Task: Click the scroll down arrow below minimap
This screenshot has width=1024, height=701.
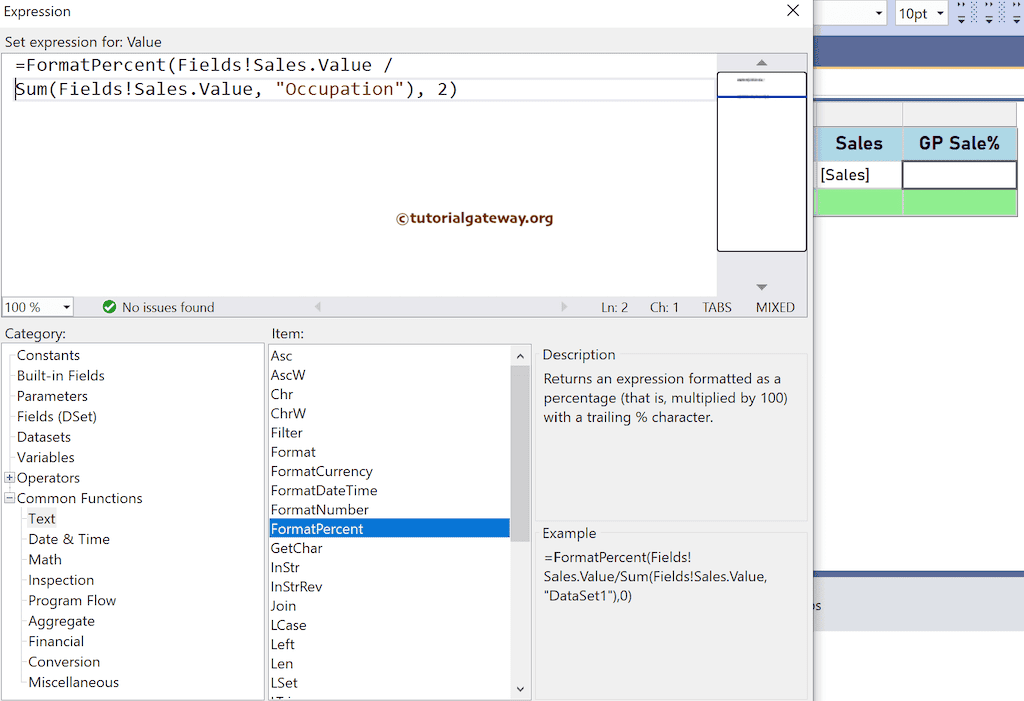Action: (x=761, y=287)
